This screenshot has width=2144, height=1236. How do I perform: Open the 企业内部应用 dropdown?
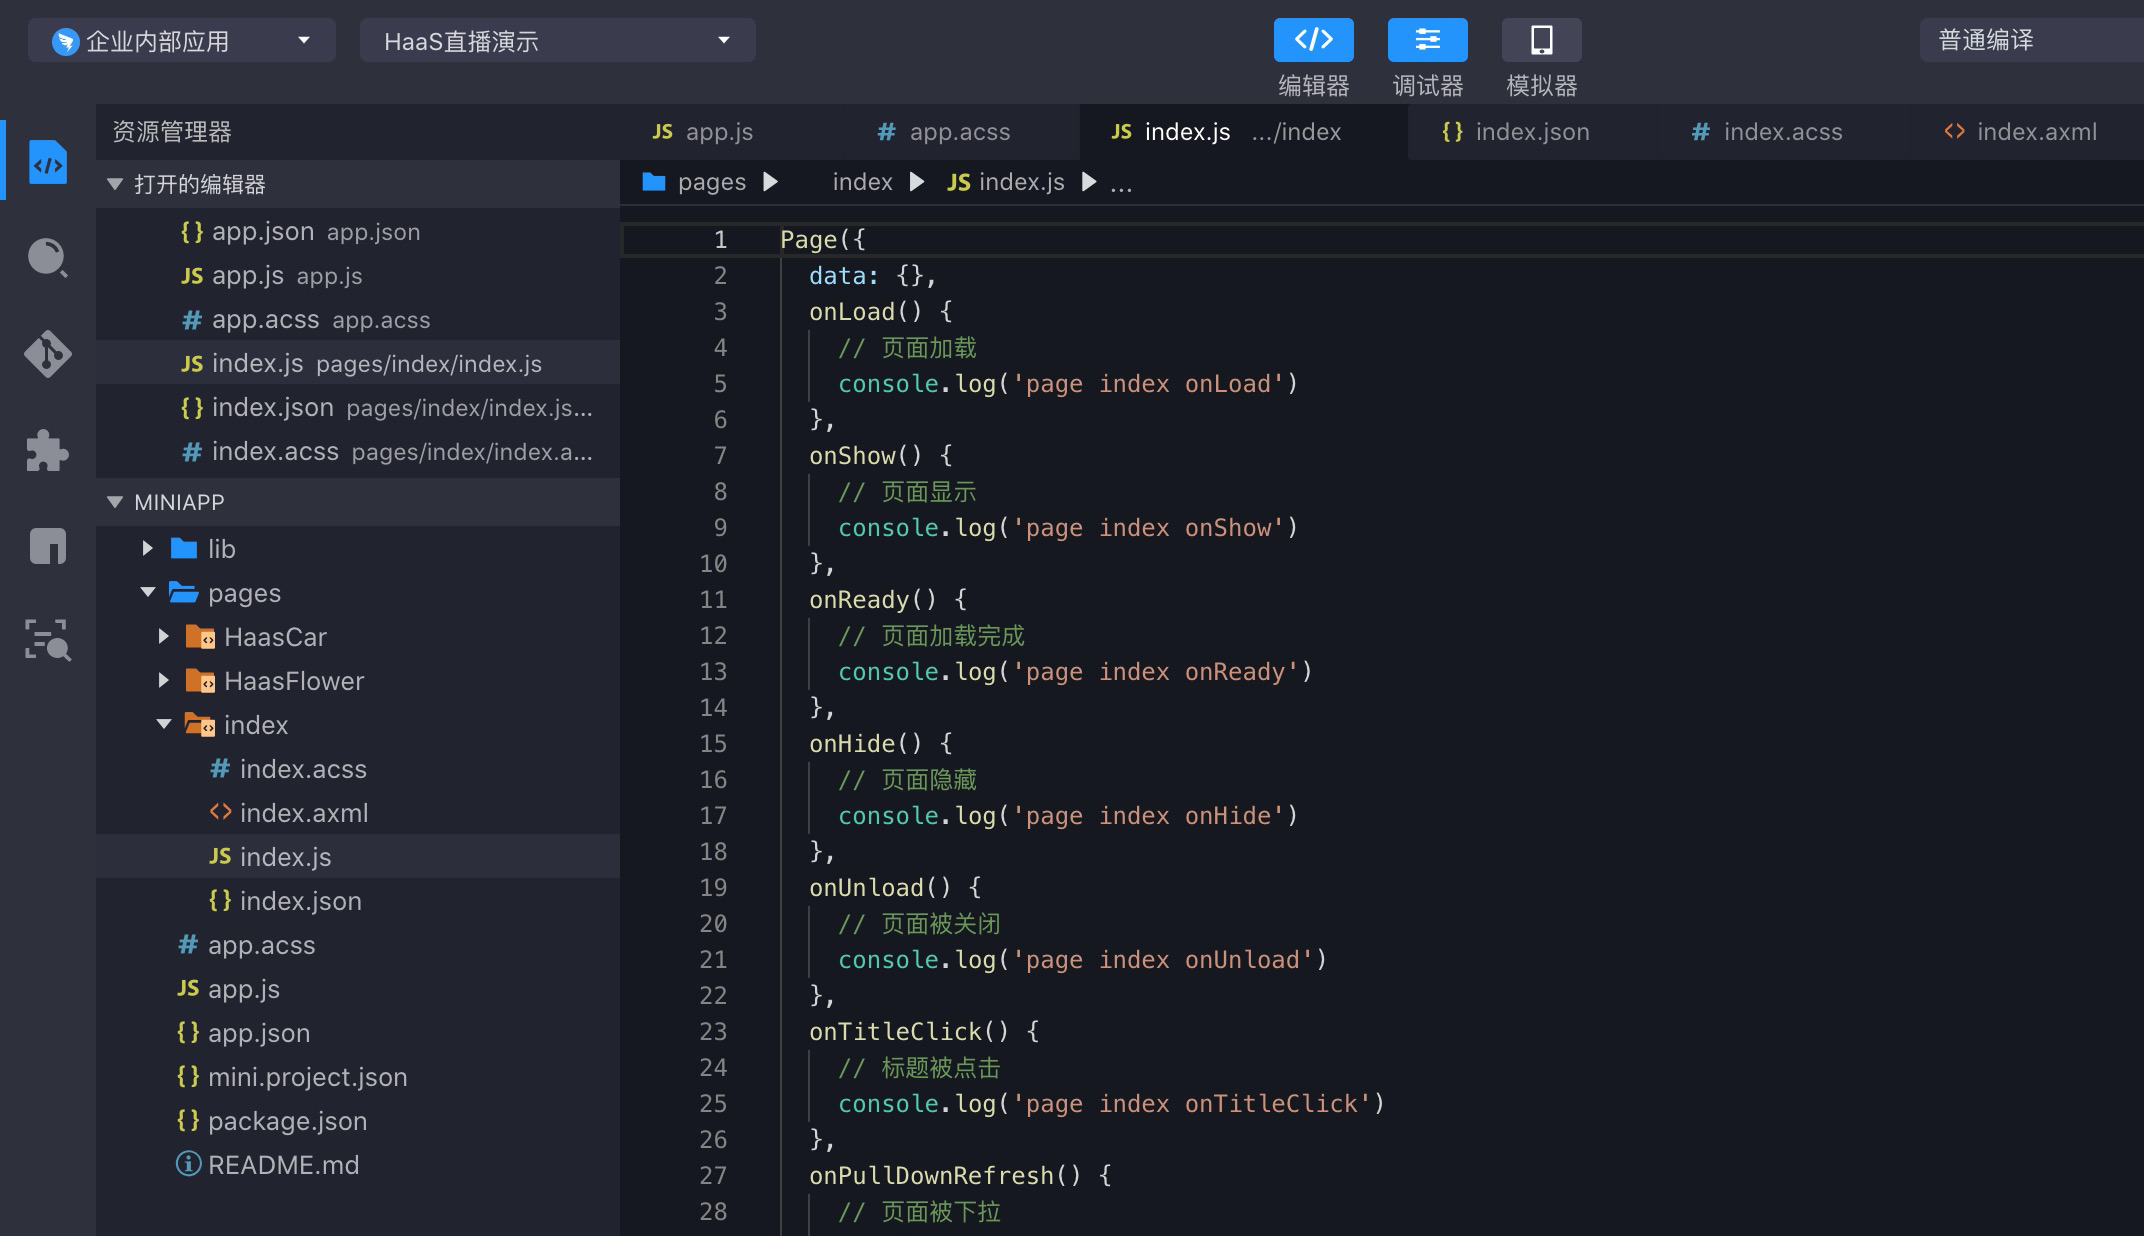tap(181, 41)
